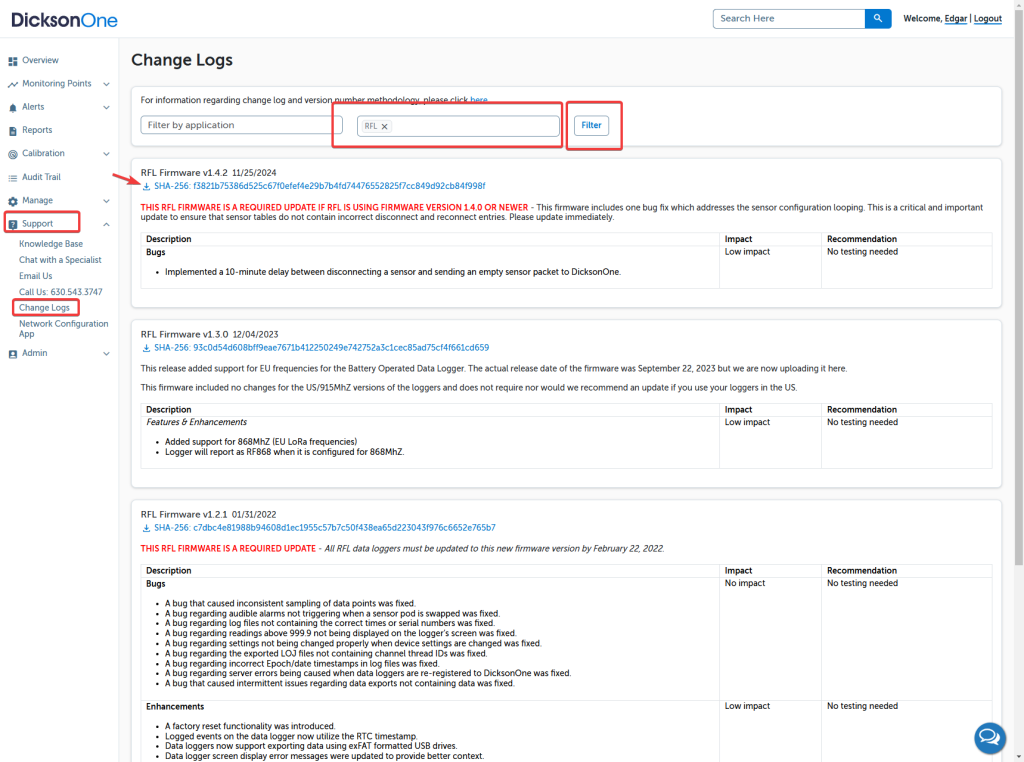Screen dimensions: 1024x762
Task: Click the Calibration target icon
Action: click(x=13, y=154)
